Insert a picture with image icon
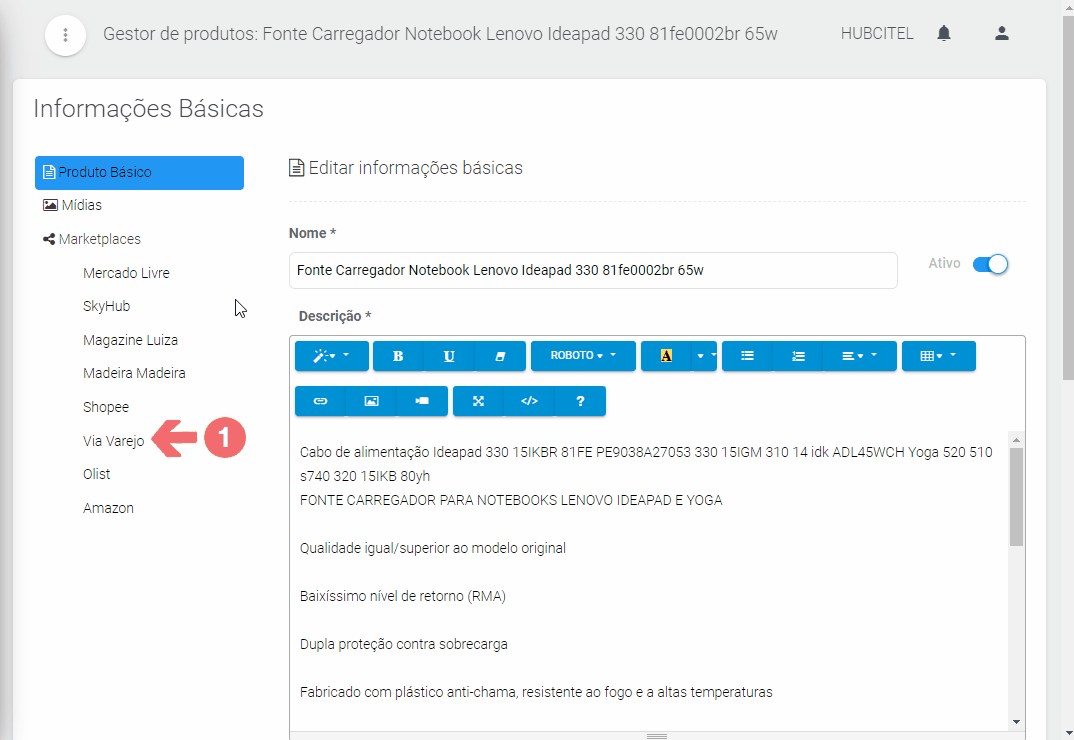Image resolution: width=1074 pixels, height=740 pixels. 371,401
